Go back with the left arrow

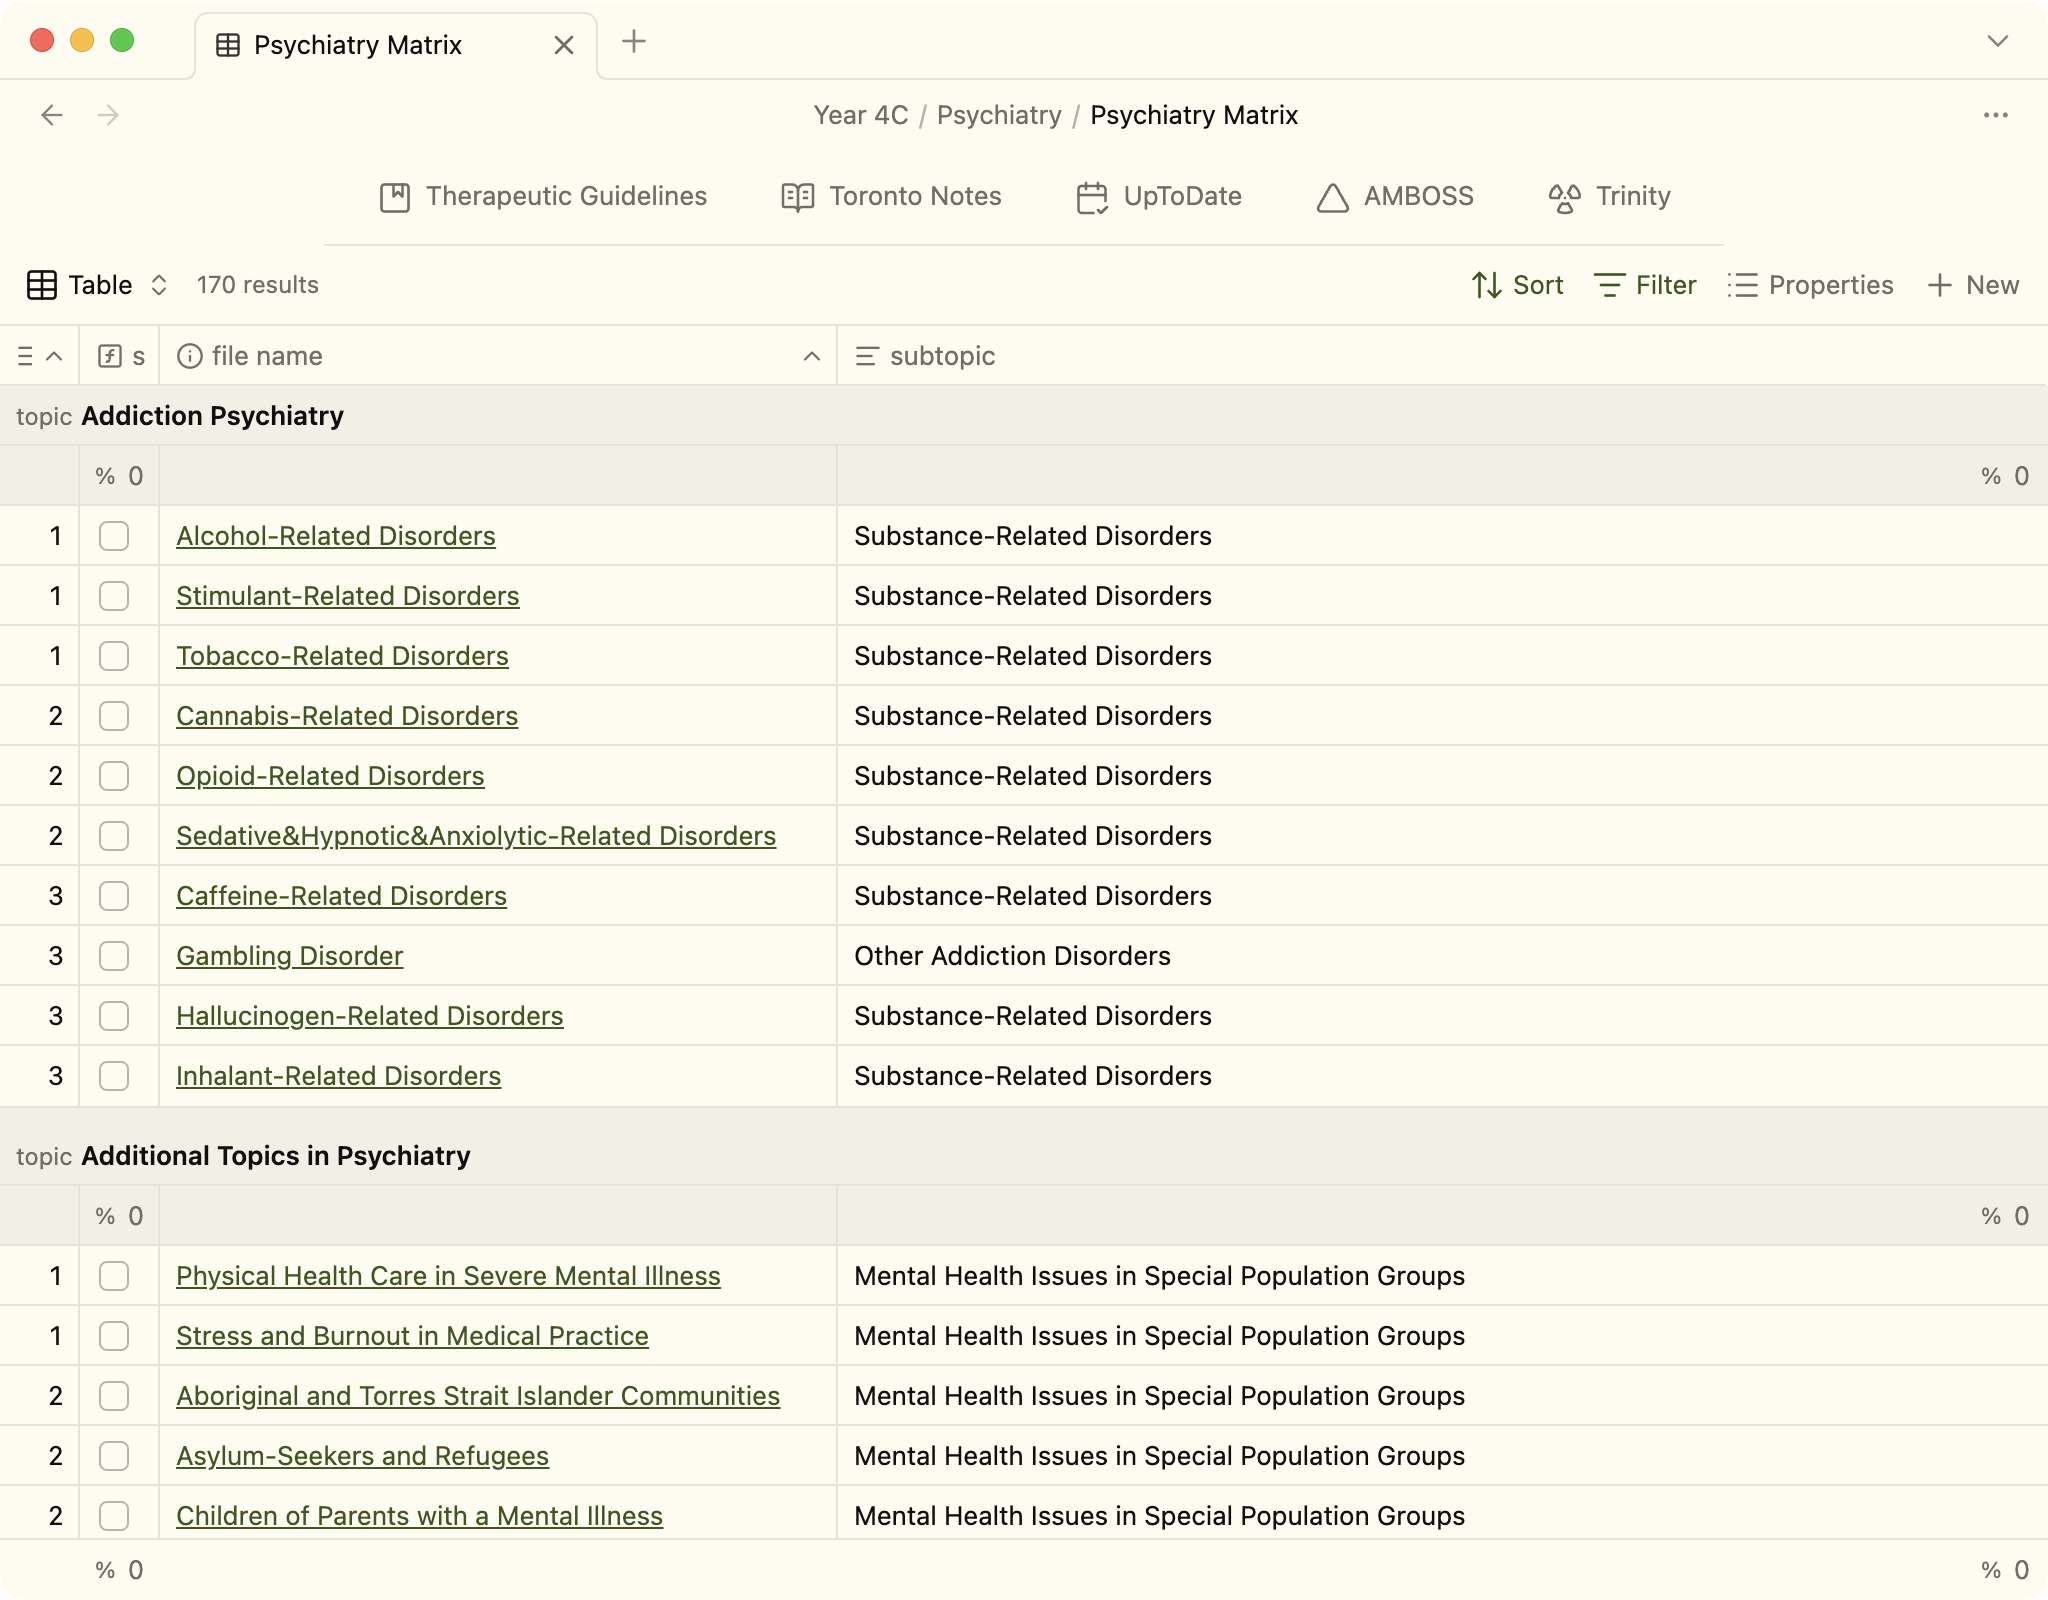pyautogui.click(x=52, y=115)
